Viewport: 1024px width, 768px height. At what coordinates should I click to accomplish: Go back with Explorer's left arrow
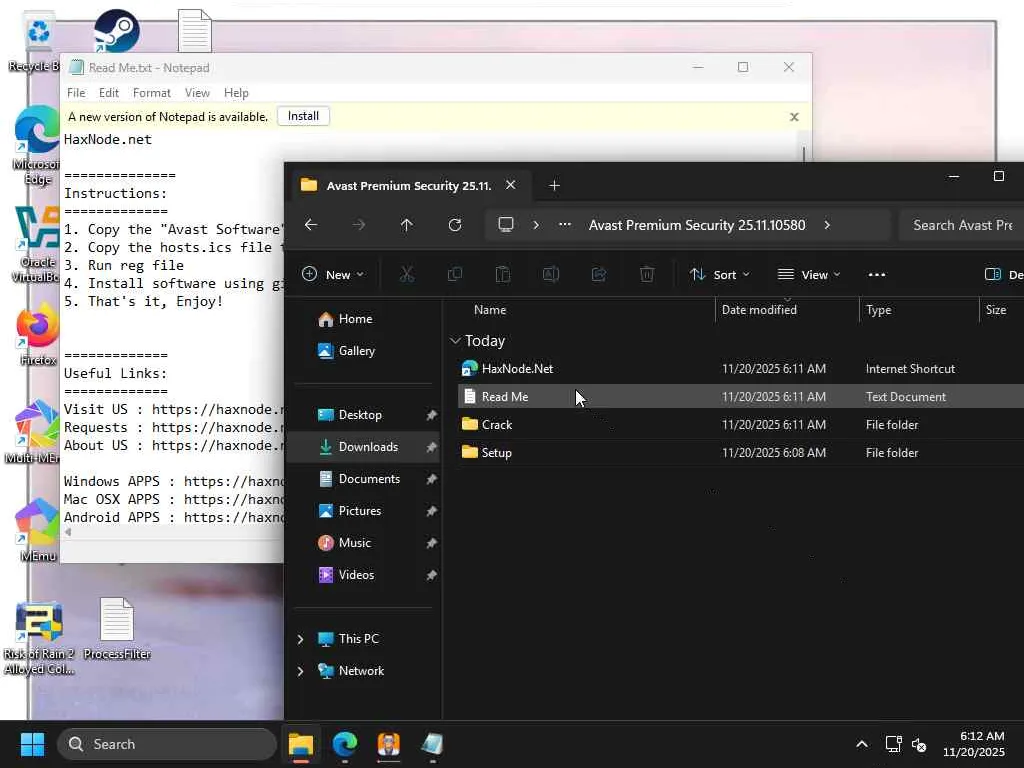pos(311,225)
